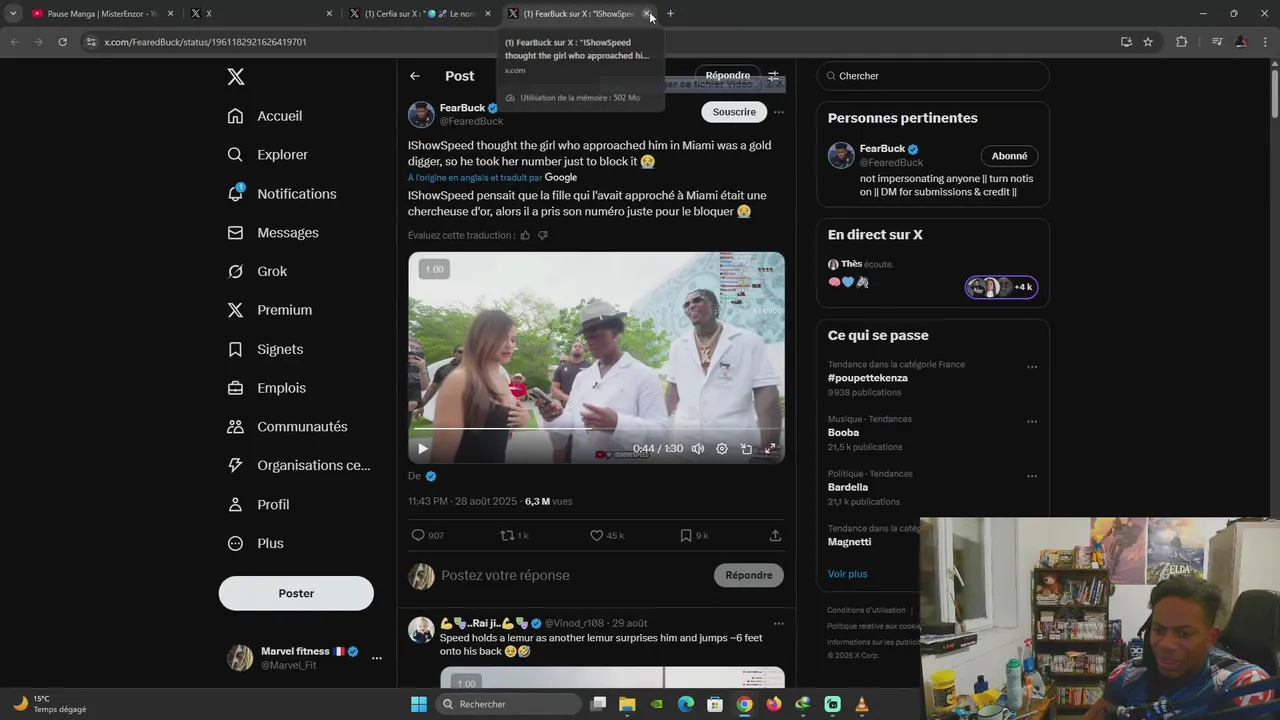The image size is (1280, 720).
Task: Click the video progress bar
Action: [596, 430]
